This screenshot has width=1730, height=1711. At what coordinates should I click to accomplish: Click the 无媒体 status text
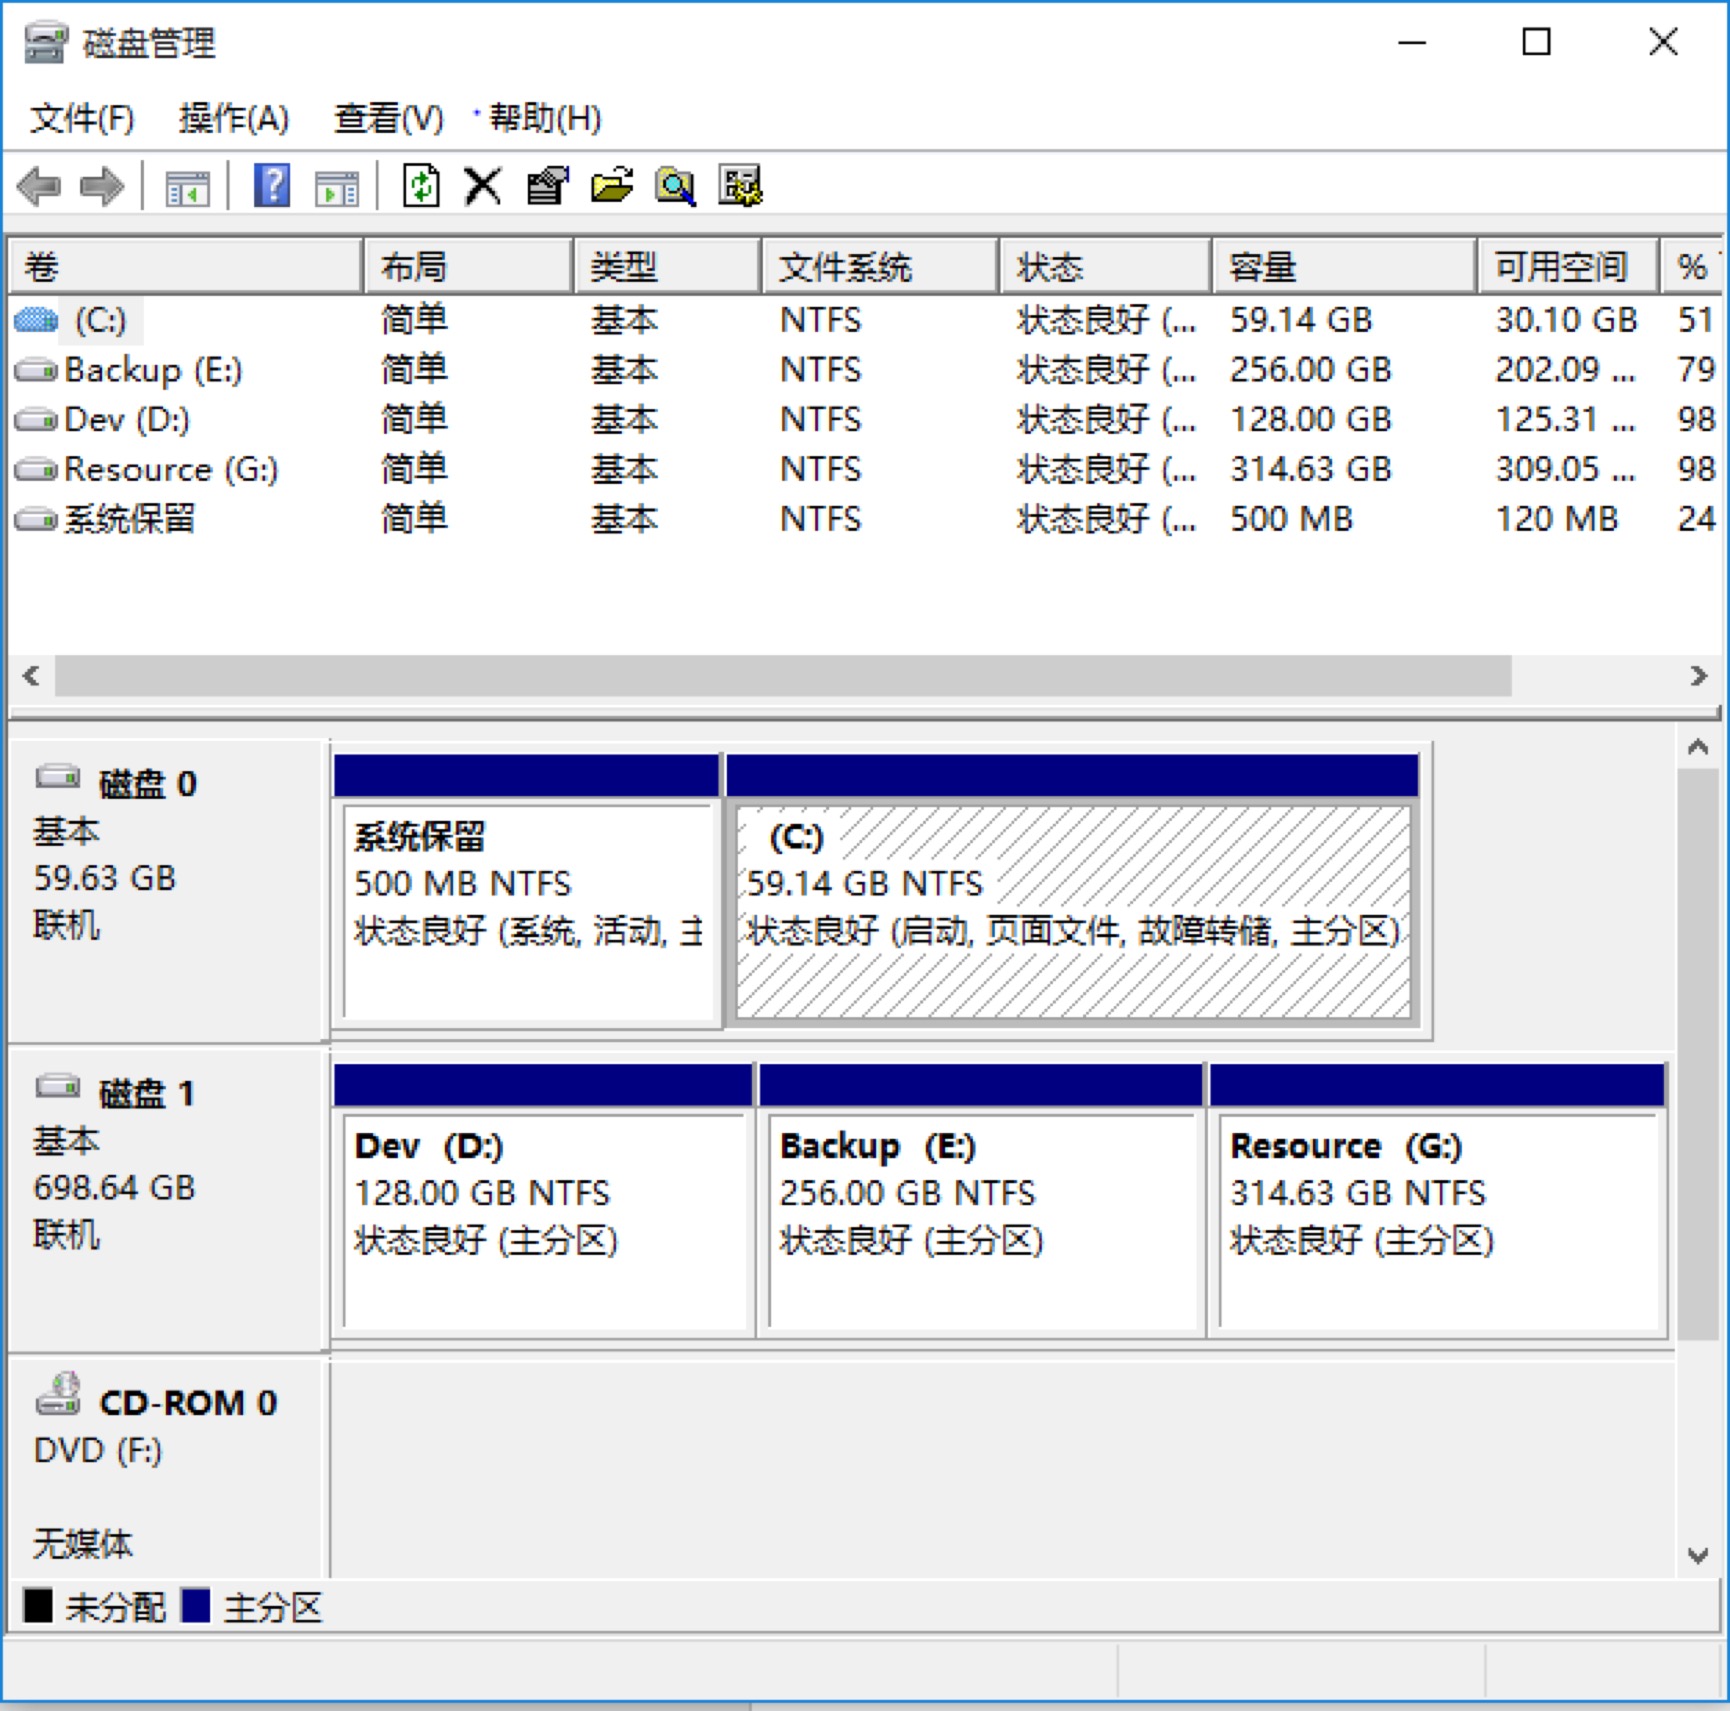[83, 1544]
